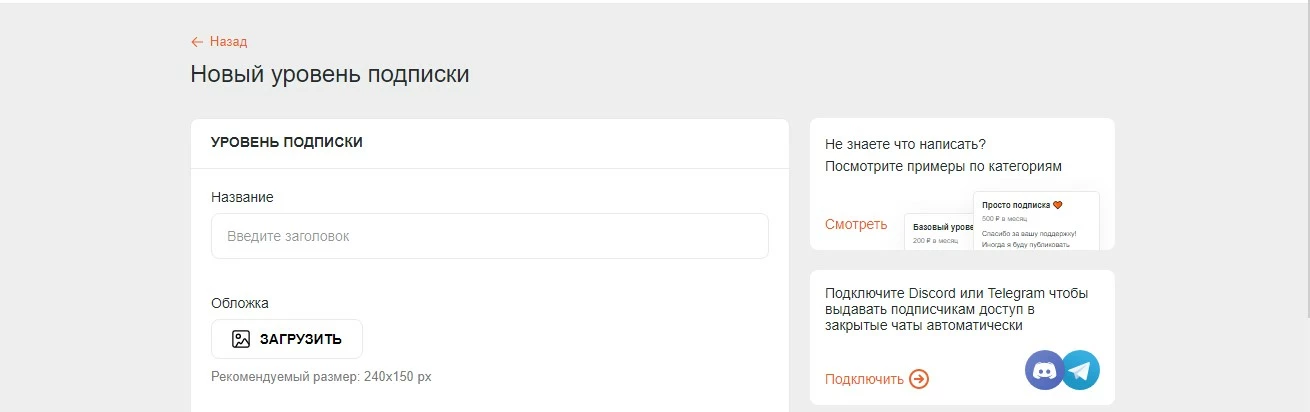Click the circled arrow icon beside Подключить

pyautogui.click(x=919, y=379)
